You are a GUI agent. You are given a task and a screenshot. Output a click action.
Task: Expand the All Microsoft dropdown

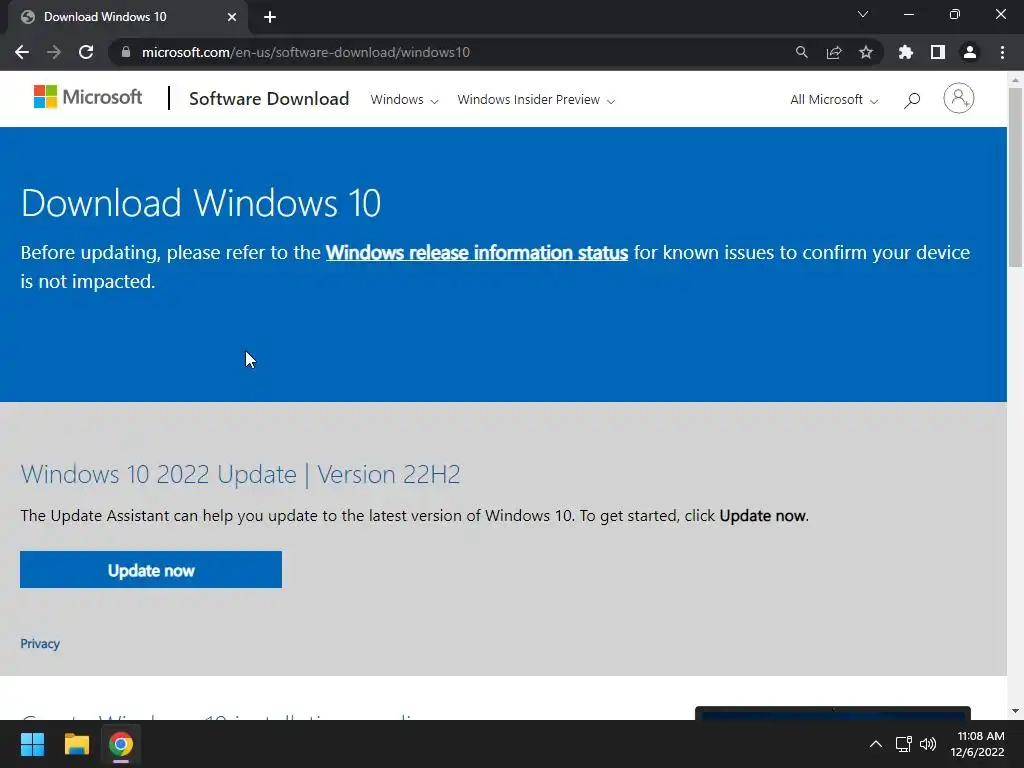[834, 100]
